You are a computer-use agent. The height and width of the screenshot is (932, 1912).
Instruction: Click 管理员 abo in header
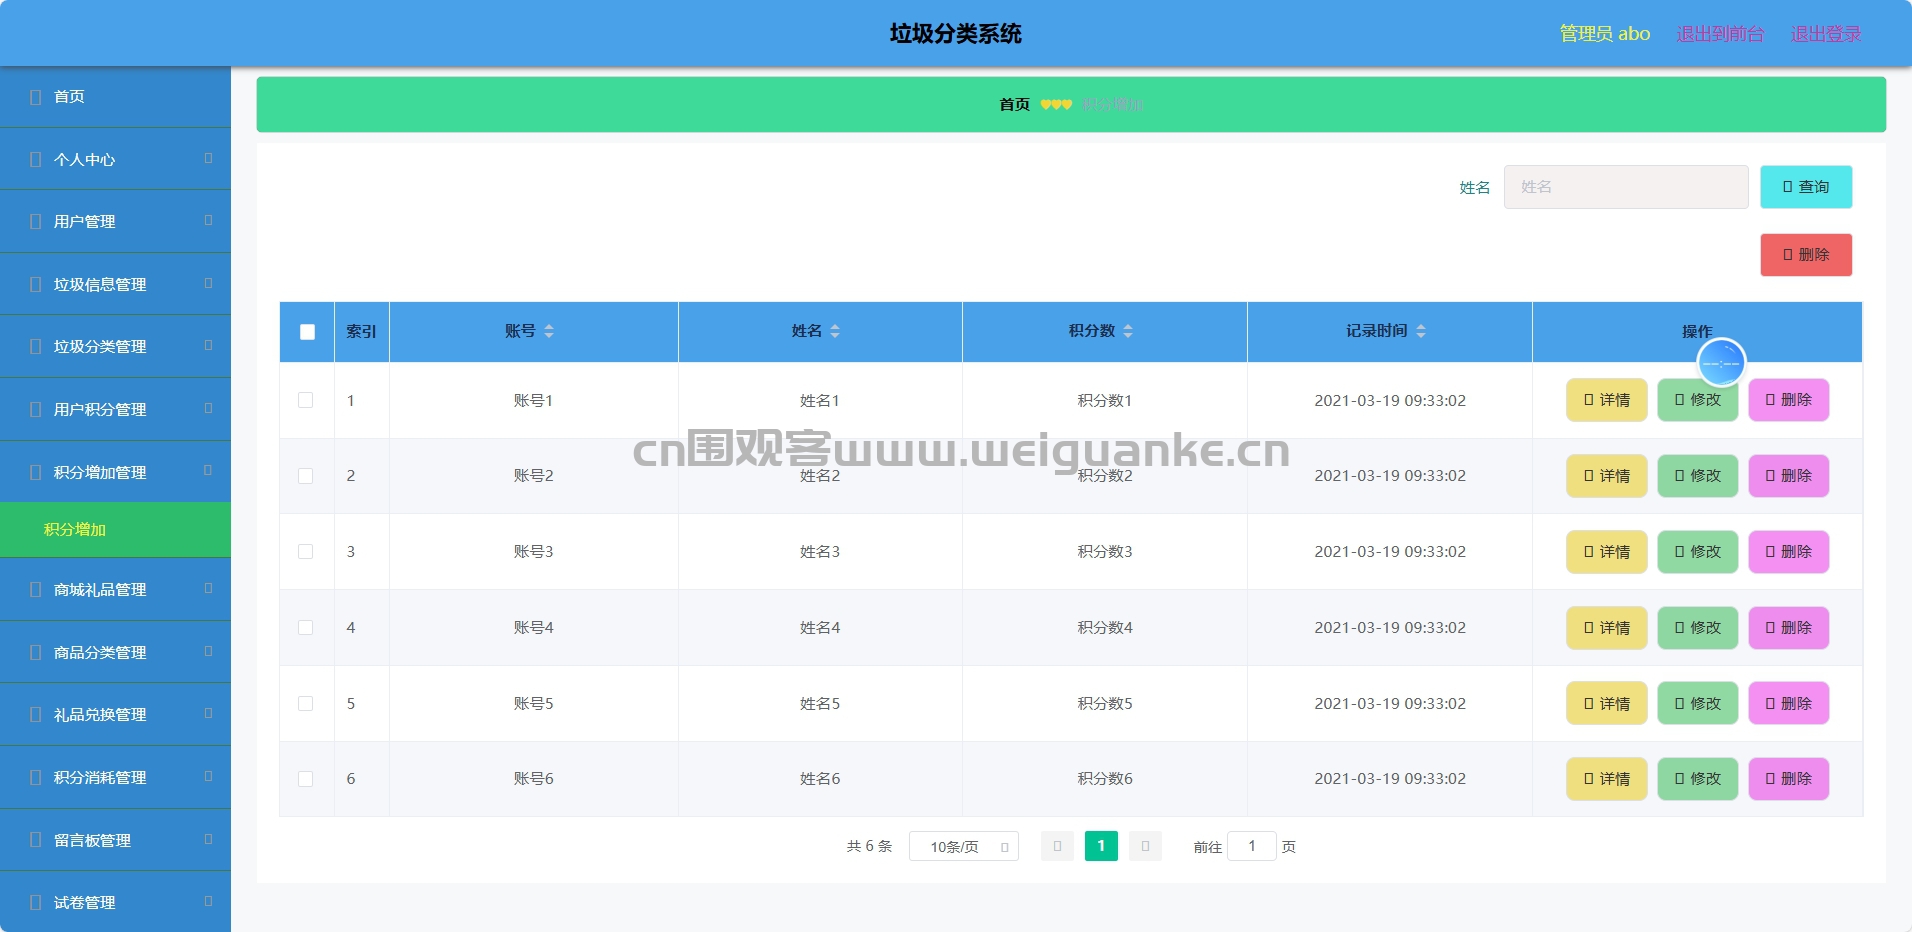(1605, 34)
